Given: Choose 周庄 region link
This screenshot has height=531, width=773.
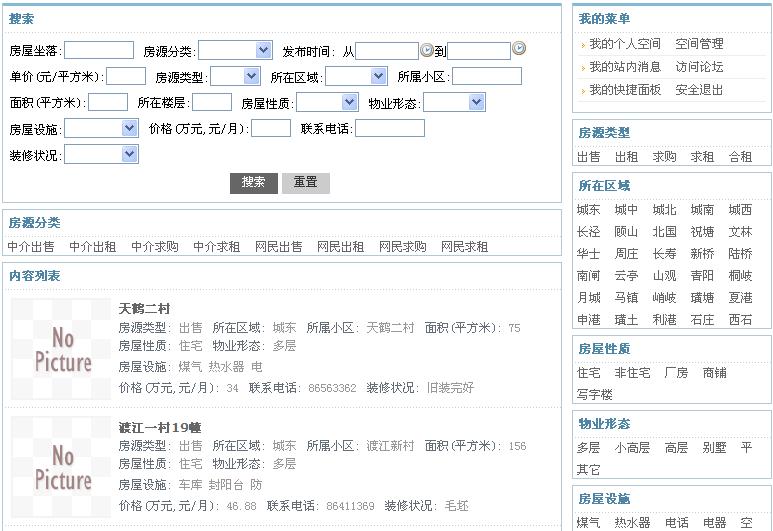Looking at the screenshot, I should [627, 254].
